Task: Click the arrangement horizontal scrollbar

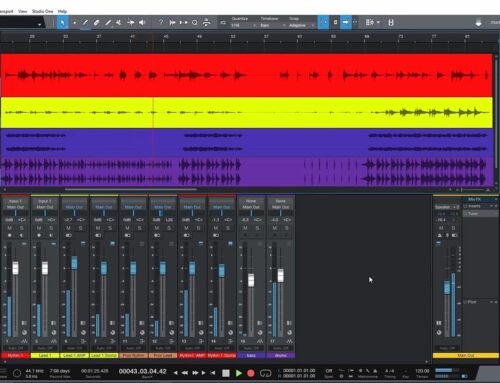Action: point(131,190)
